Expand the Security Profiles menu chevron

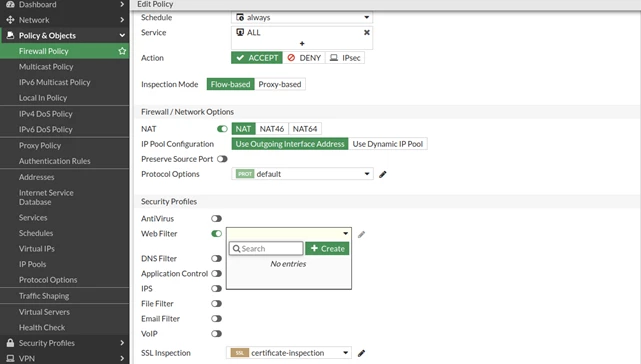click(122, 343)
